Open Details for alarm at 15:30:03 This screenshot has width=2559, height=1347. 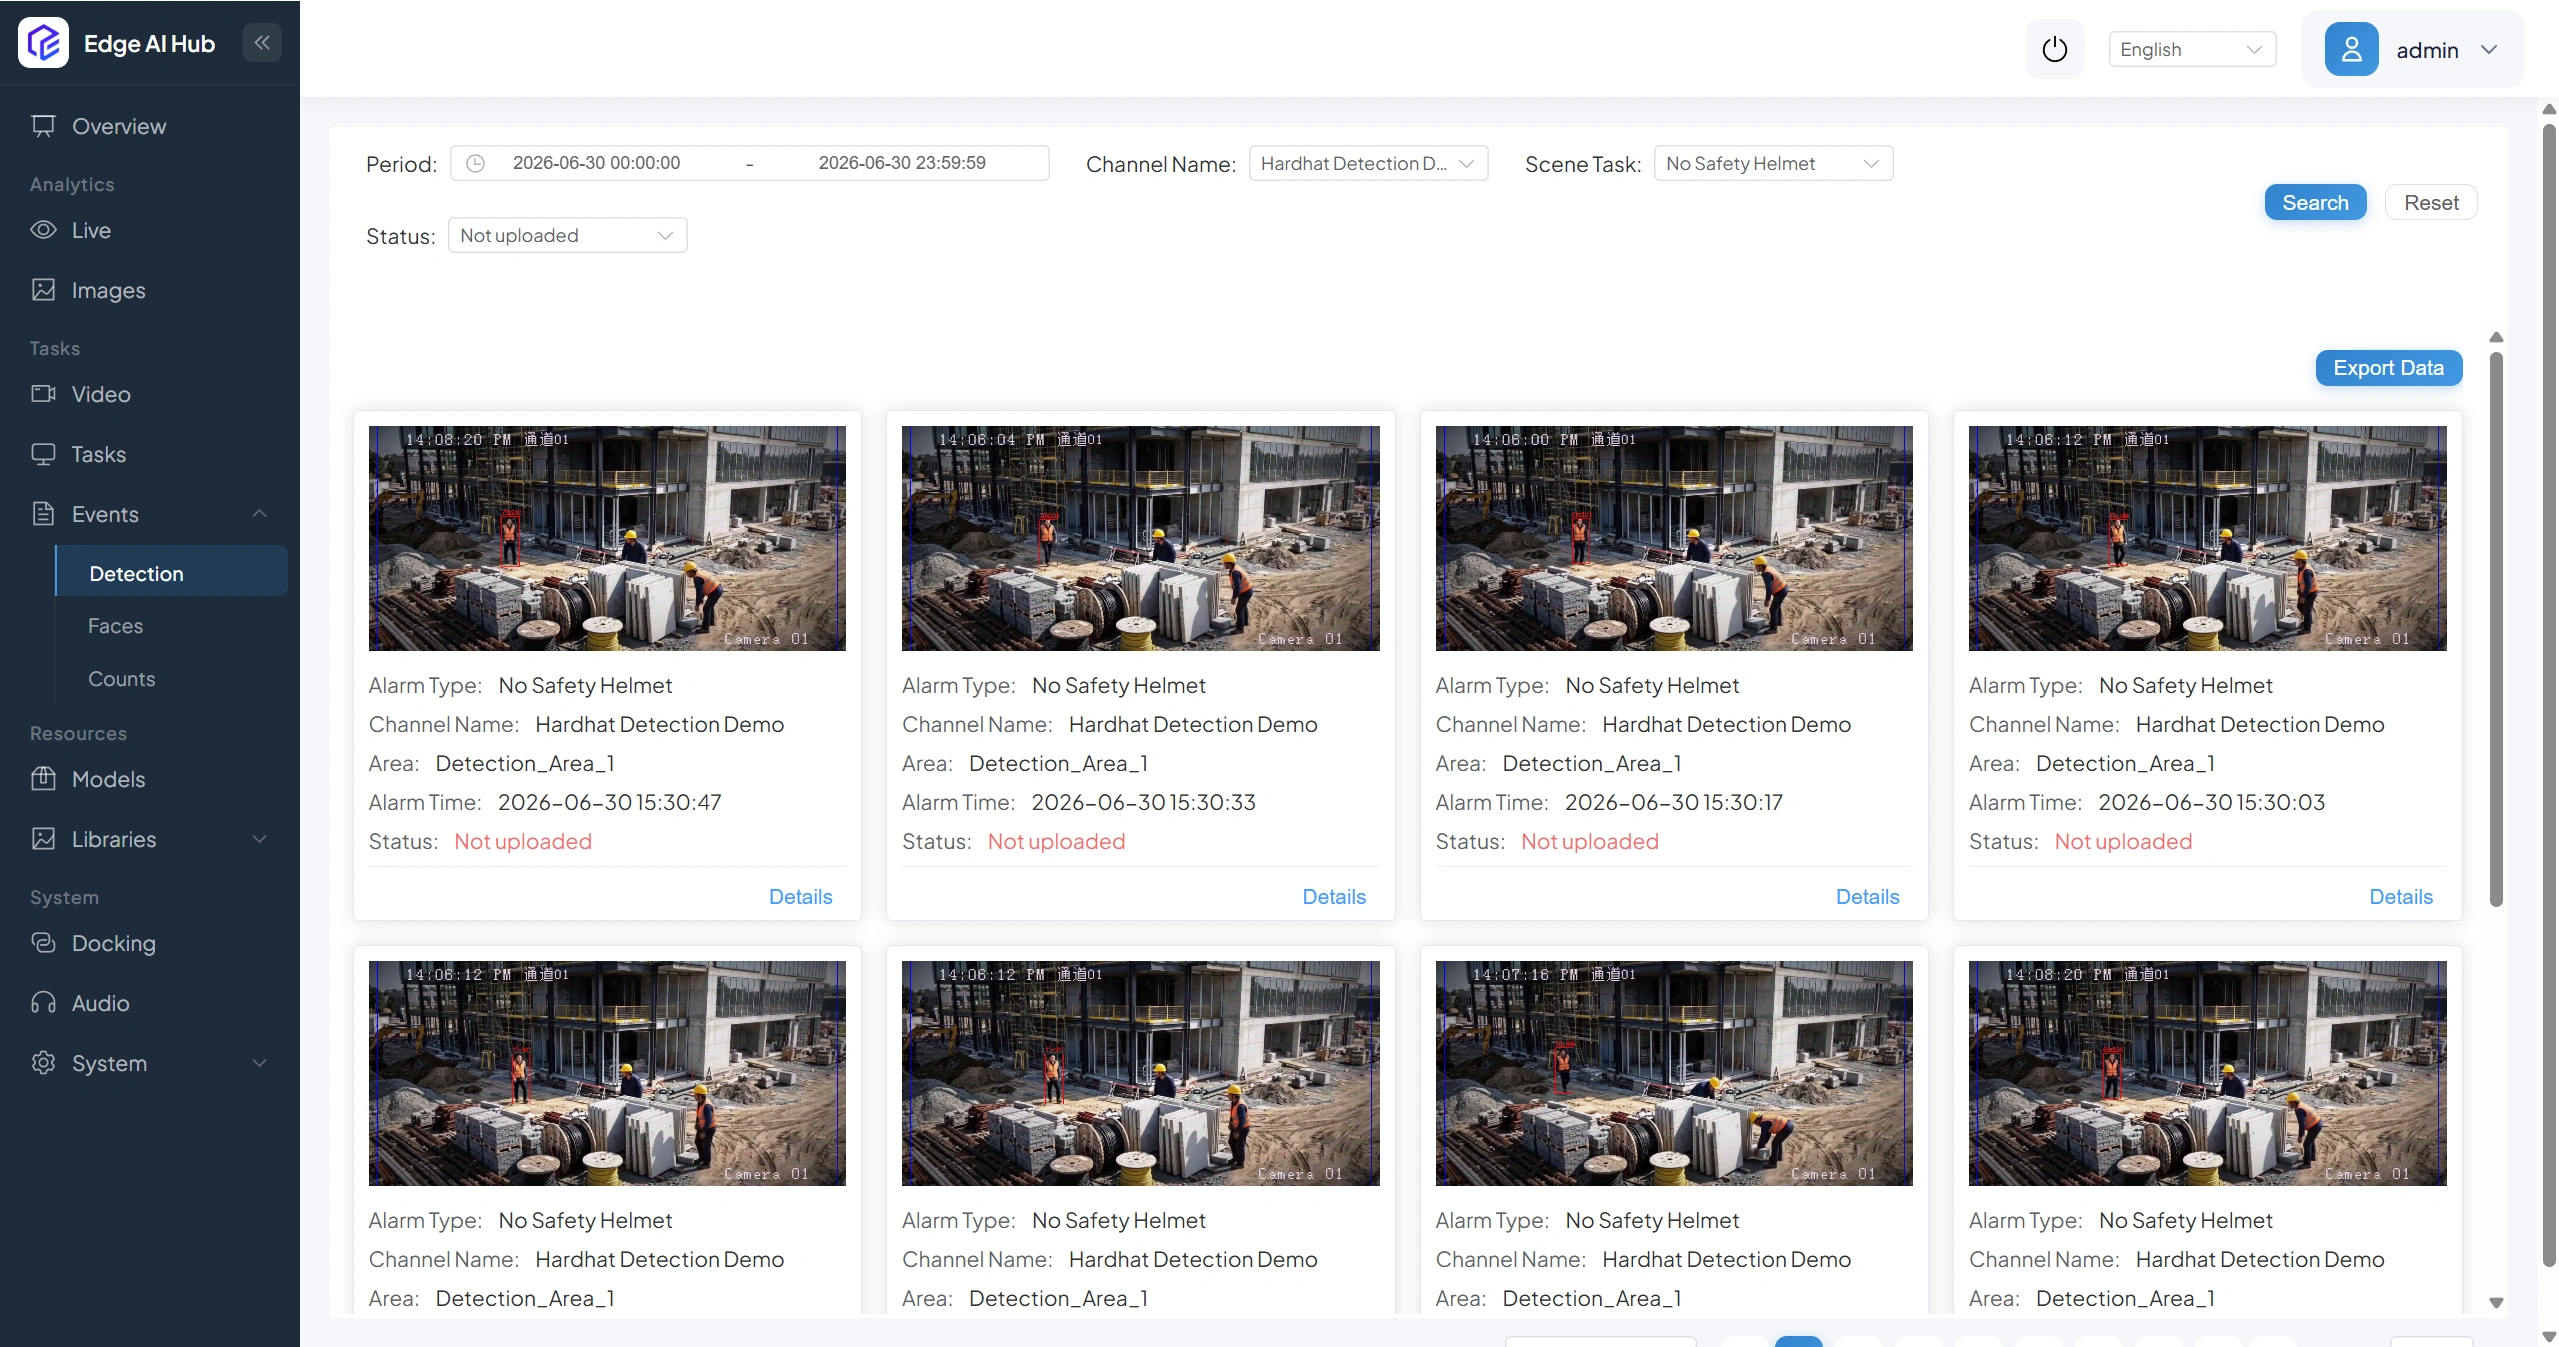tap(2401, 897)
